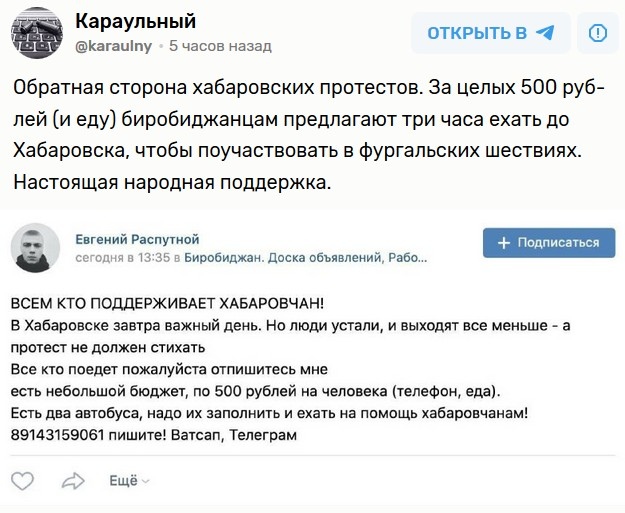Open the '5 часов назад' timestamp
The height and width of the screenshot is (513, 625).
(220, 46)
